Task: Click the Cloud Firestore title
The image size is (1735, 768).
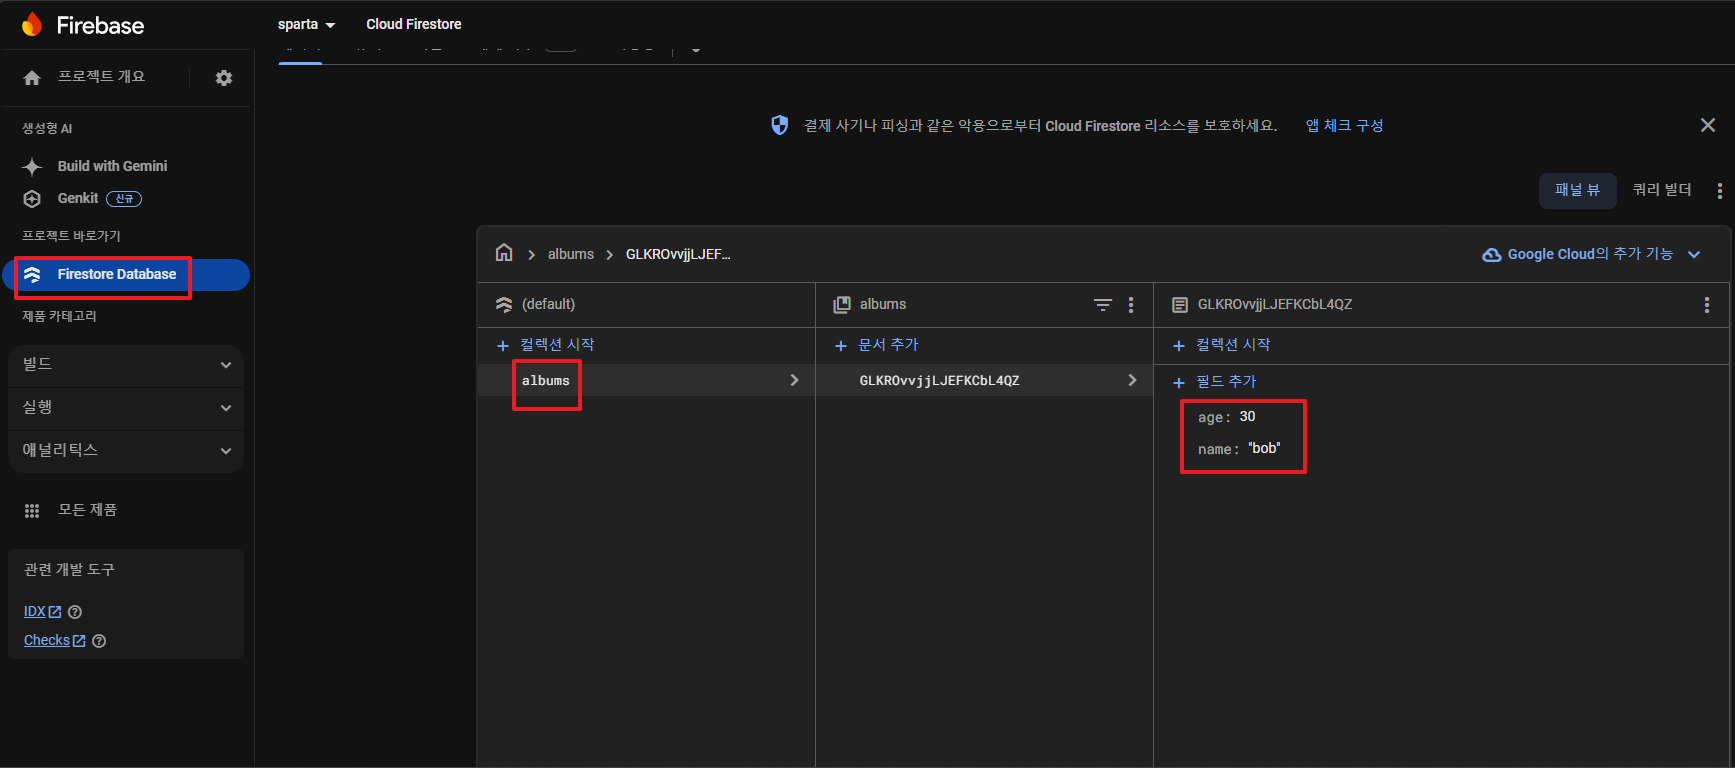Action: pos(414,24)
